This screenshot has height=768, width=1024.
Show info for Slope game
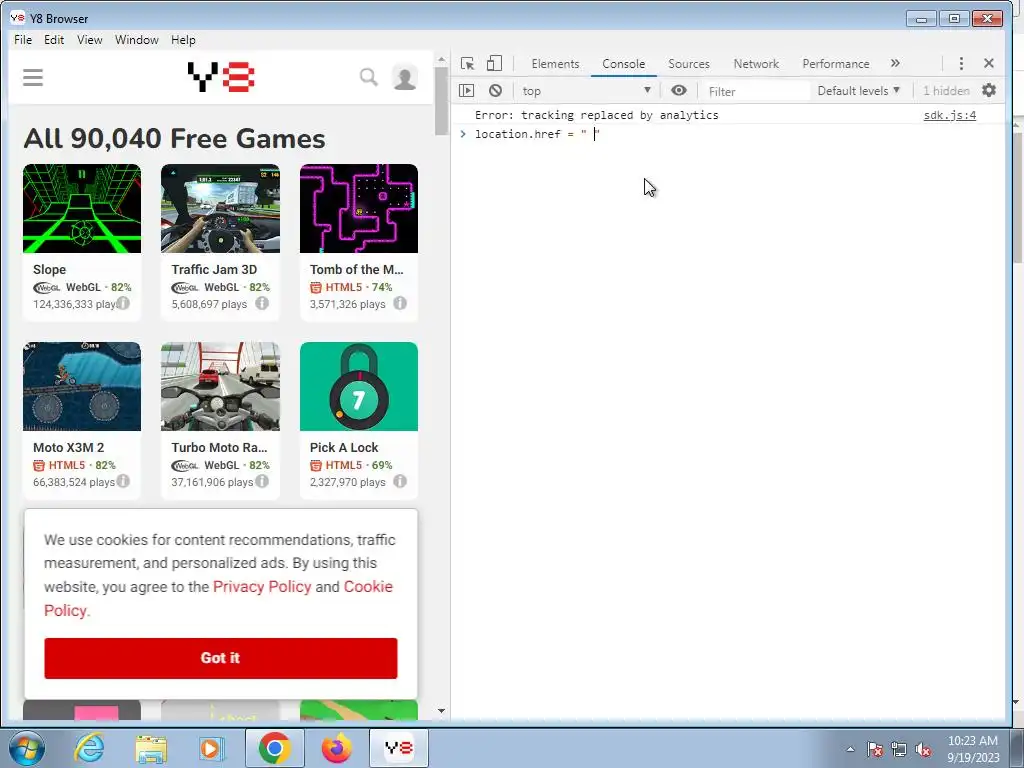point(123,303)
